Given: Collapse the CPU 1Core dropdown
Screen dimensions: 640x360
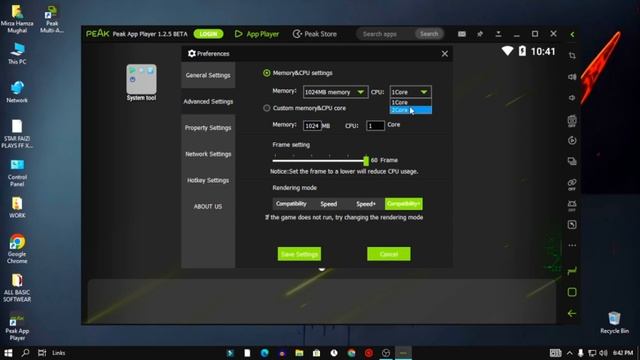Looking at the screenshot, I should pyautogui.click(x=411, y=92).
